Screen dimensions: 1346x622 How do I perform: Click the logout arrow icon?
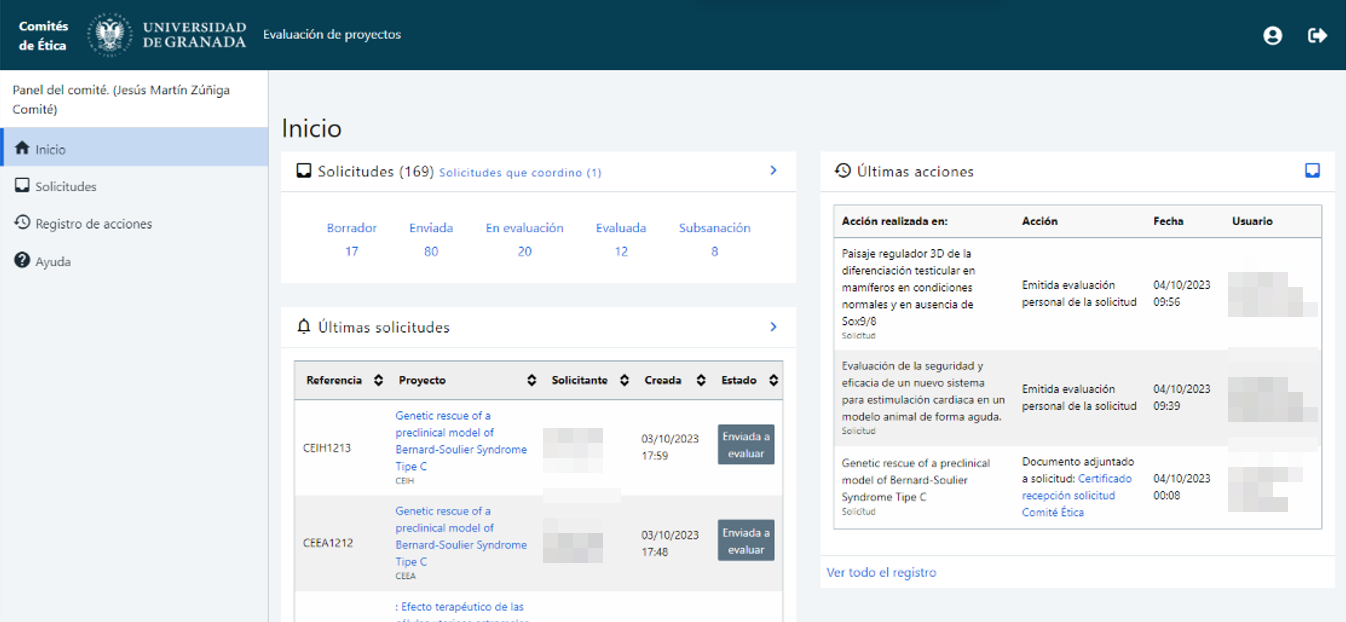1317,35
